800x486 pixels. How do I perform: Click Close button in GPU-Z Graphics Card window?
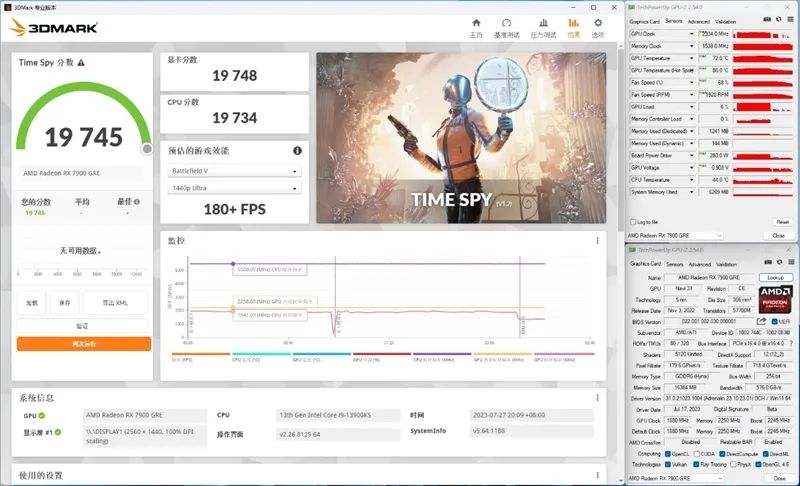click(779, 478)
